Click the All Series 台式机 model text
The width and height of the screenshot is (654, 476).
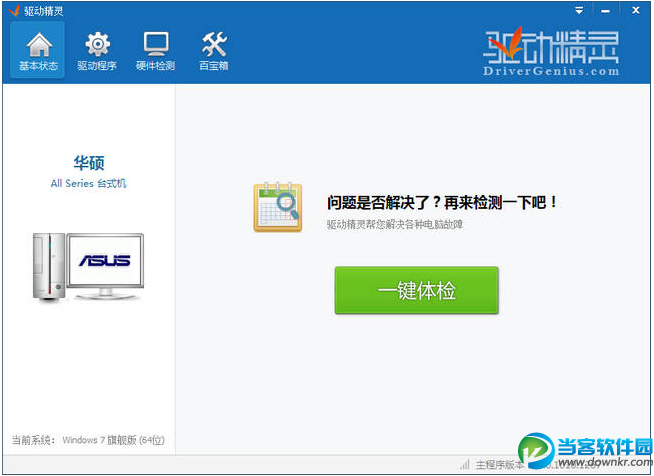tap(88, 183)
